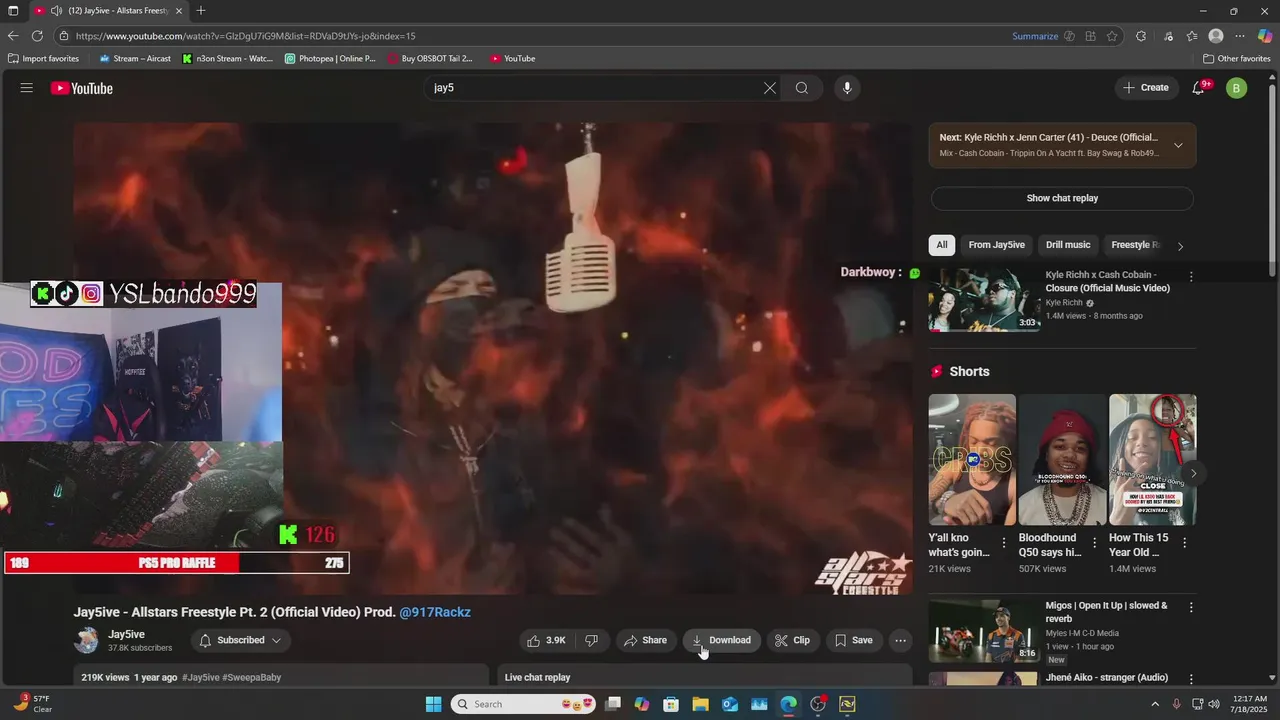Run search with the magnifier button
The width and height of the screenshot is (1280, 720).
click(x=802, y=88)
